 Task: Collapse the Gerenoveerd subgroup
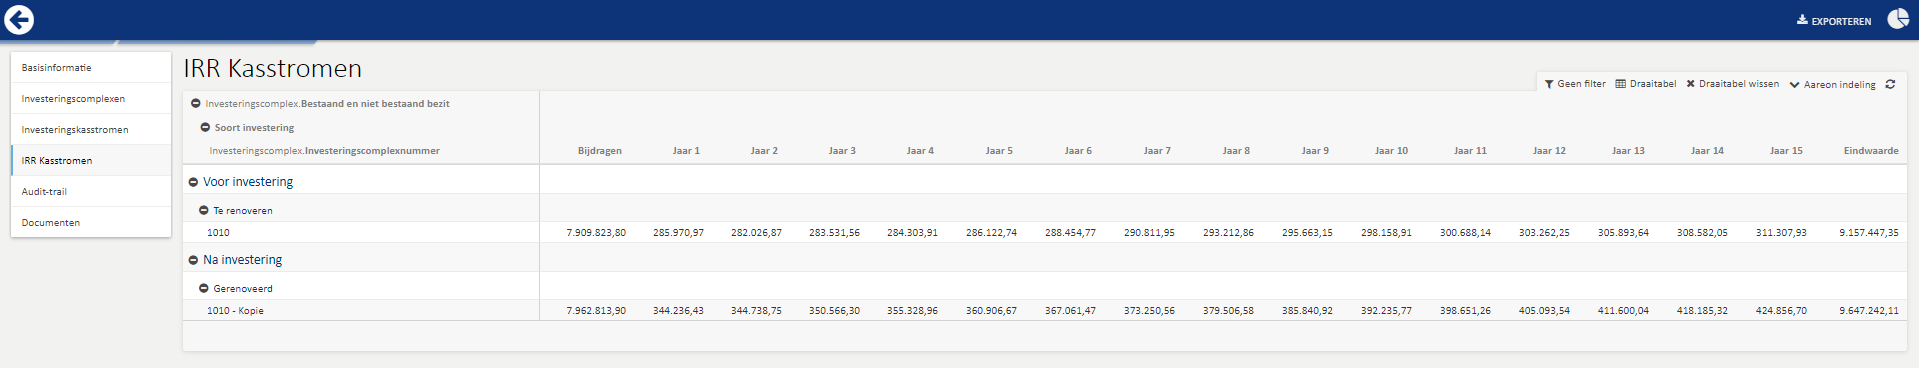[x=203, y=289]
